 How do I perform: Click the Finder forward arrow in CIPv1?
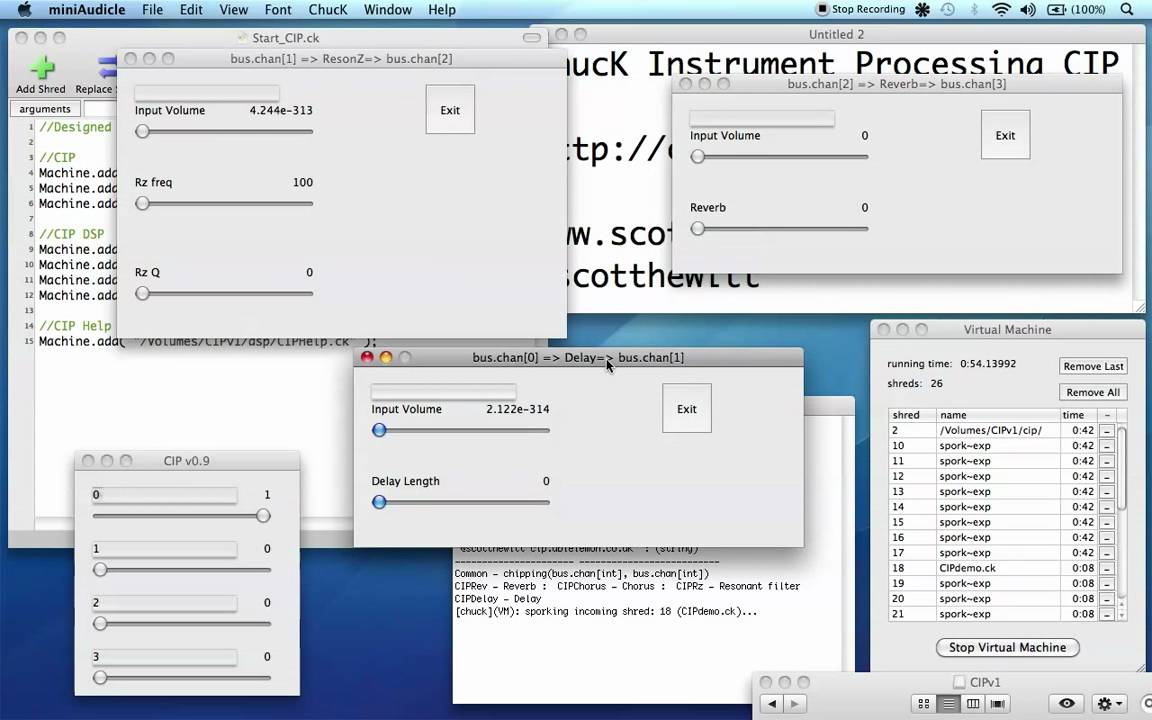[795, 704]
